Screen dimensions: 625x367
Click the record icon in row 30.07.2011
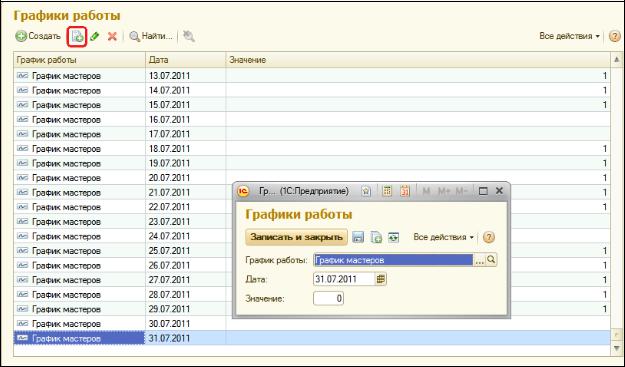click(x=23, y=324)
